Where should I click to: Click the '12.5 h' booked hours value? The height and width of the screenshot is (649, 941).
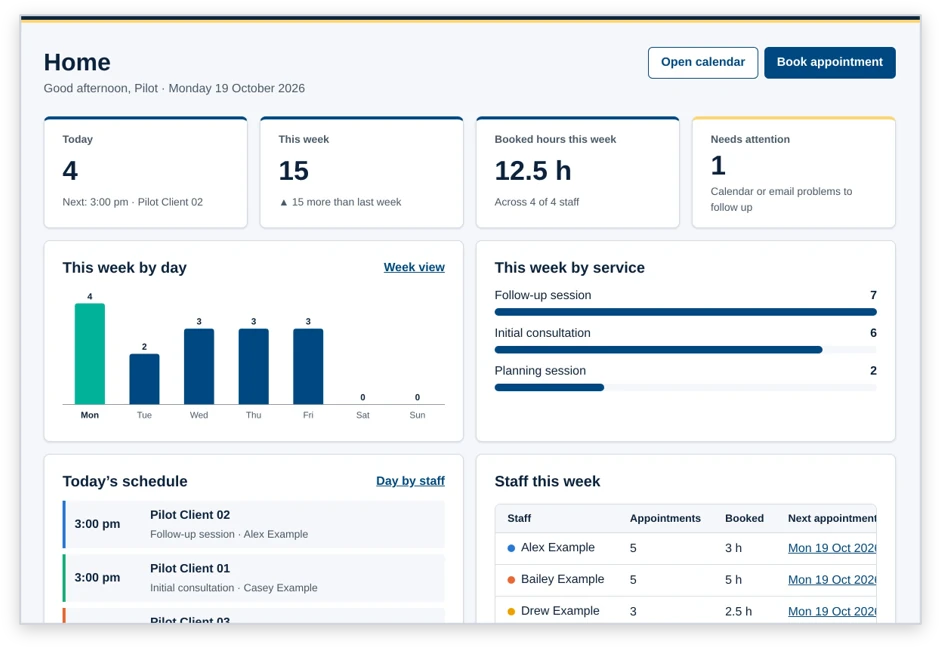[533, 171]
